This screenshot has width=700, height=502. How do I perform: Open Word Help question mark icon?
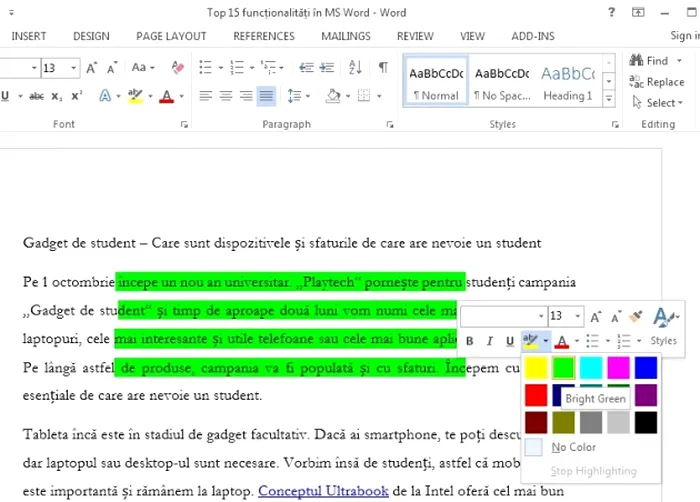(x=612, y=12)
